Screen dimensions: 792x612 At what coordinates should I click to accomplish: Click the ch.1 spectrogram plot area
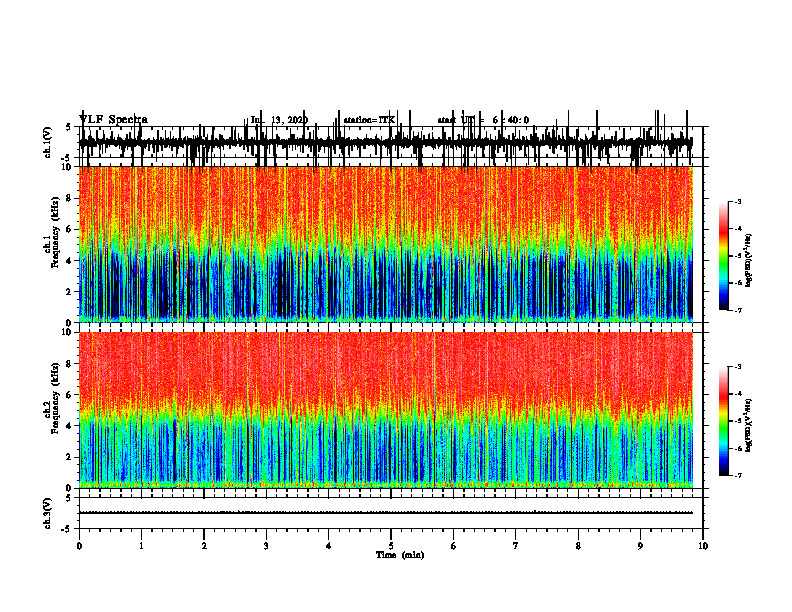click(385, 244)
